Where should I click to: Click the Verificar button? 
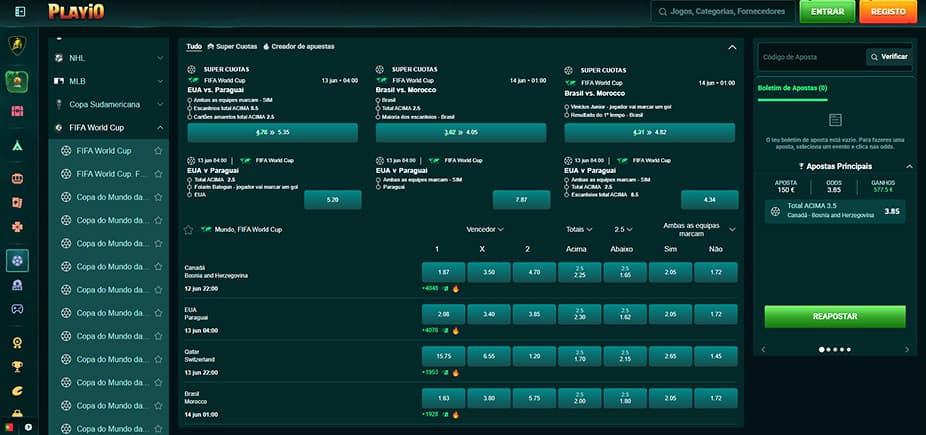(x=889, y=57)
